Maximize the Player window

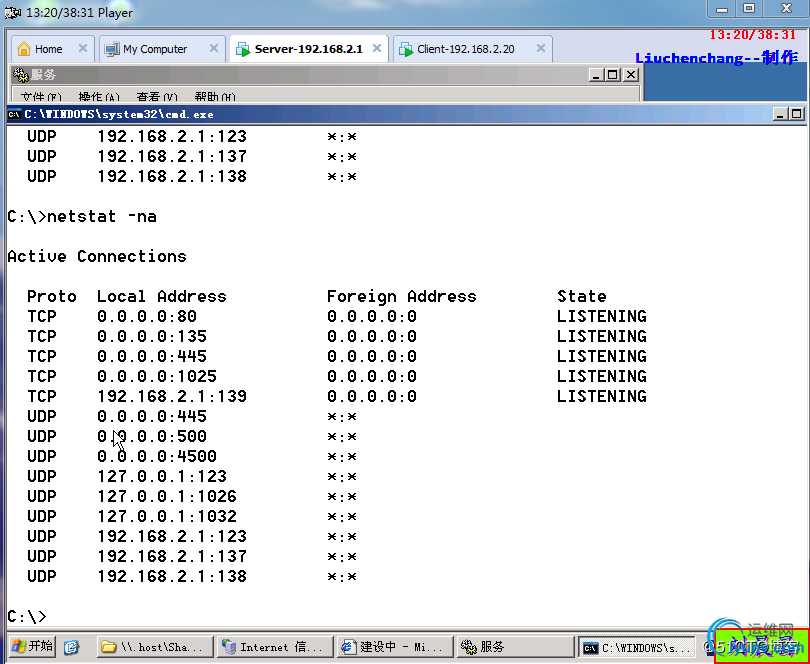pyautogui.click(x=749, y=9)
